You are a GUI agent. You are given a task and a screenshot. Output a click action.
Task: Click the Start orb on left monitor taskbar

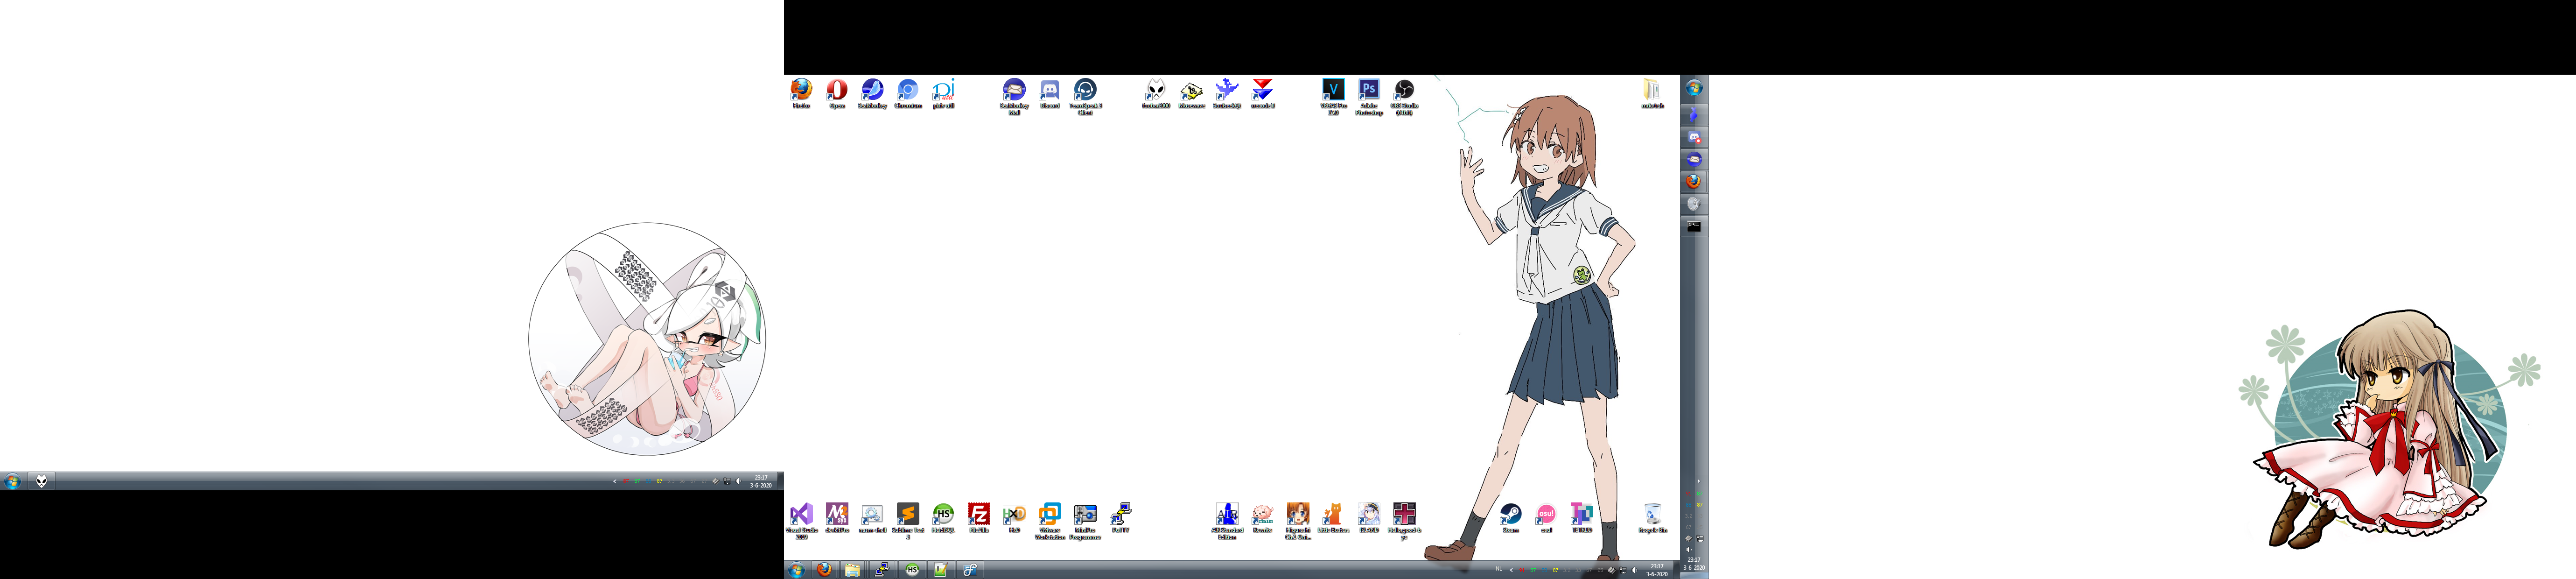click(13, 481)
